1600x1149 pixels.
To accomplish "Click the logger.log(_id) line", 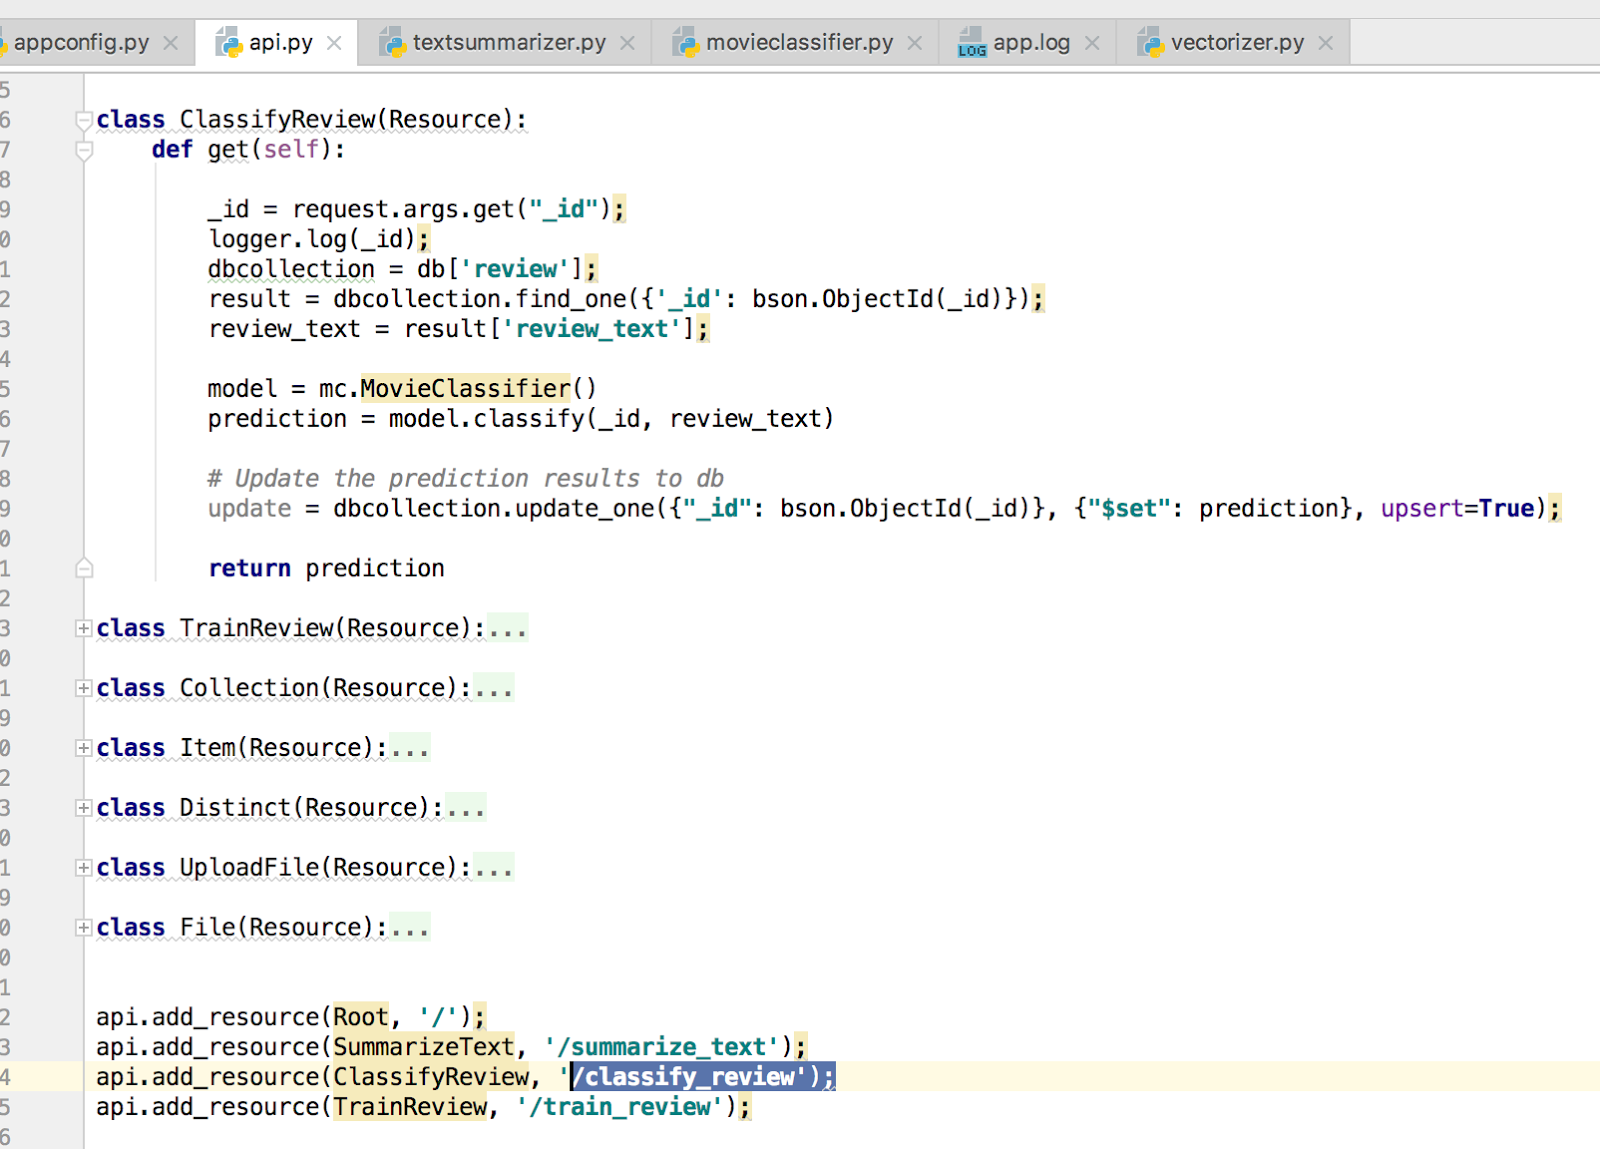I will [319, 239].
